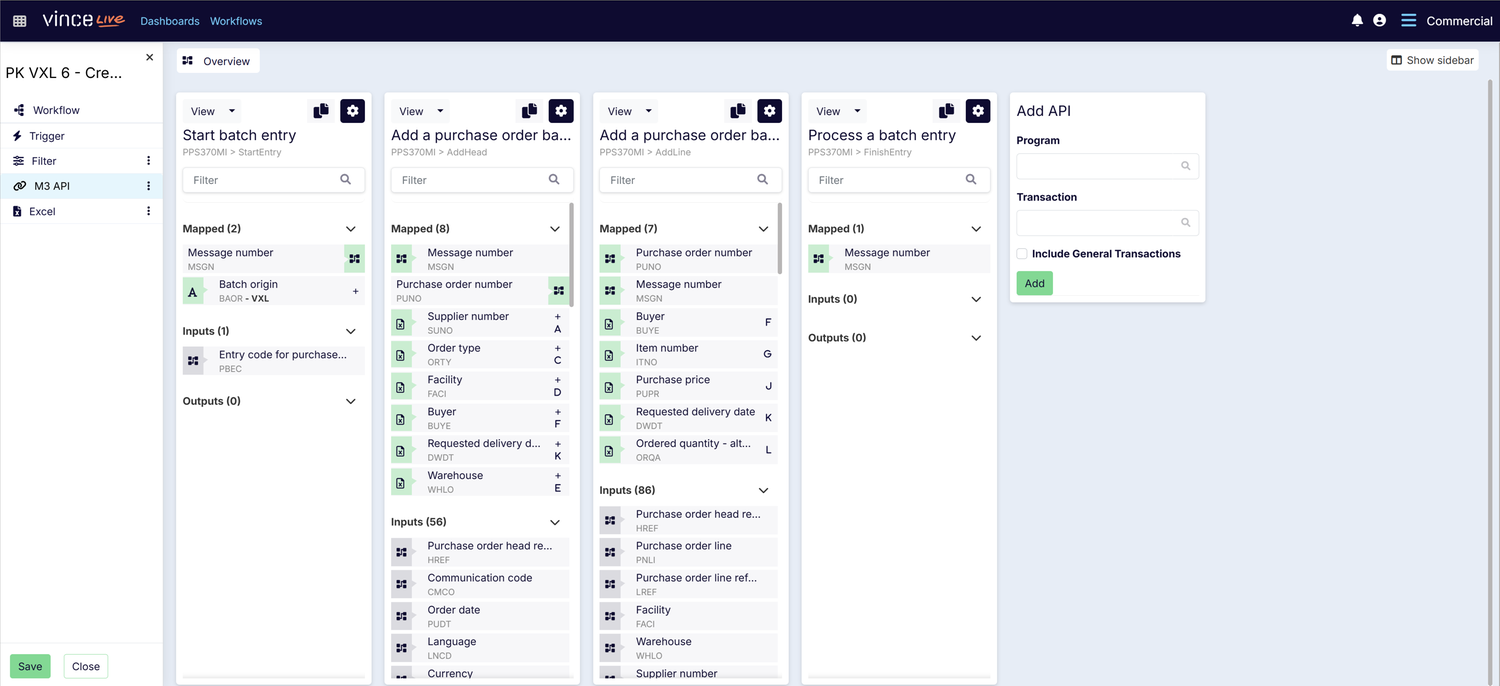This screenshot has width=1500, height=686.
Task: Enable the Include General Transactions checkbox
Action: [1021, 254]
